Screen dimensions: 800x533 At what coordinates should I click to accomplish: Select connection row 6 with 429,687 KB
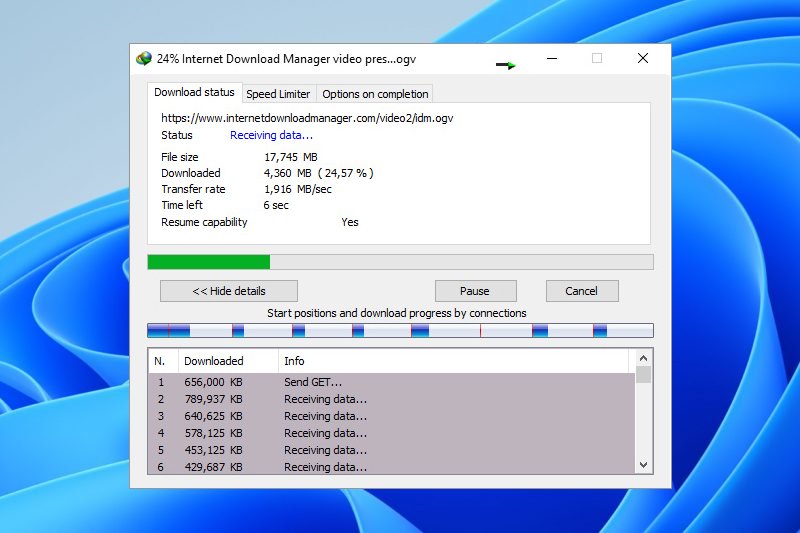point(391,467)
